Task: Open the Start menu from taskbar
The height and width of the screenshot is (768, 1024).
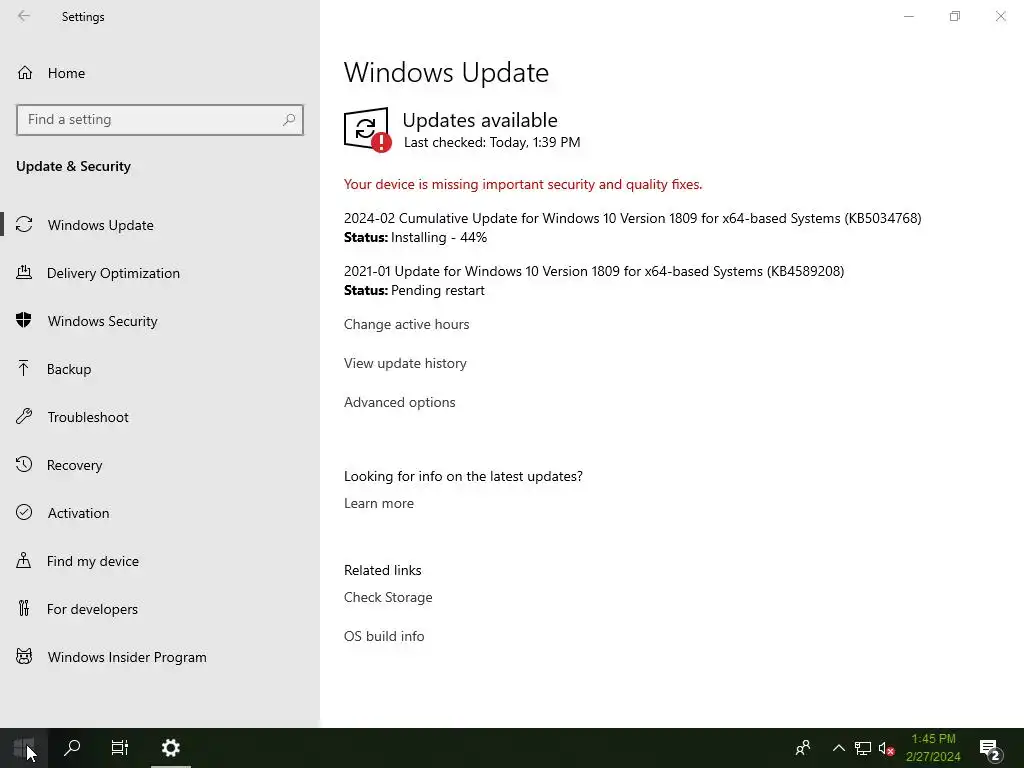Action: [x=24, y=748]
